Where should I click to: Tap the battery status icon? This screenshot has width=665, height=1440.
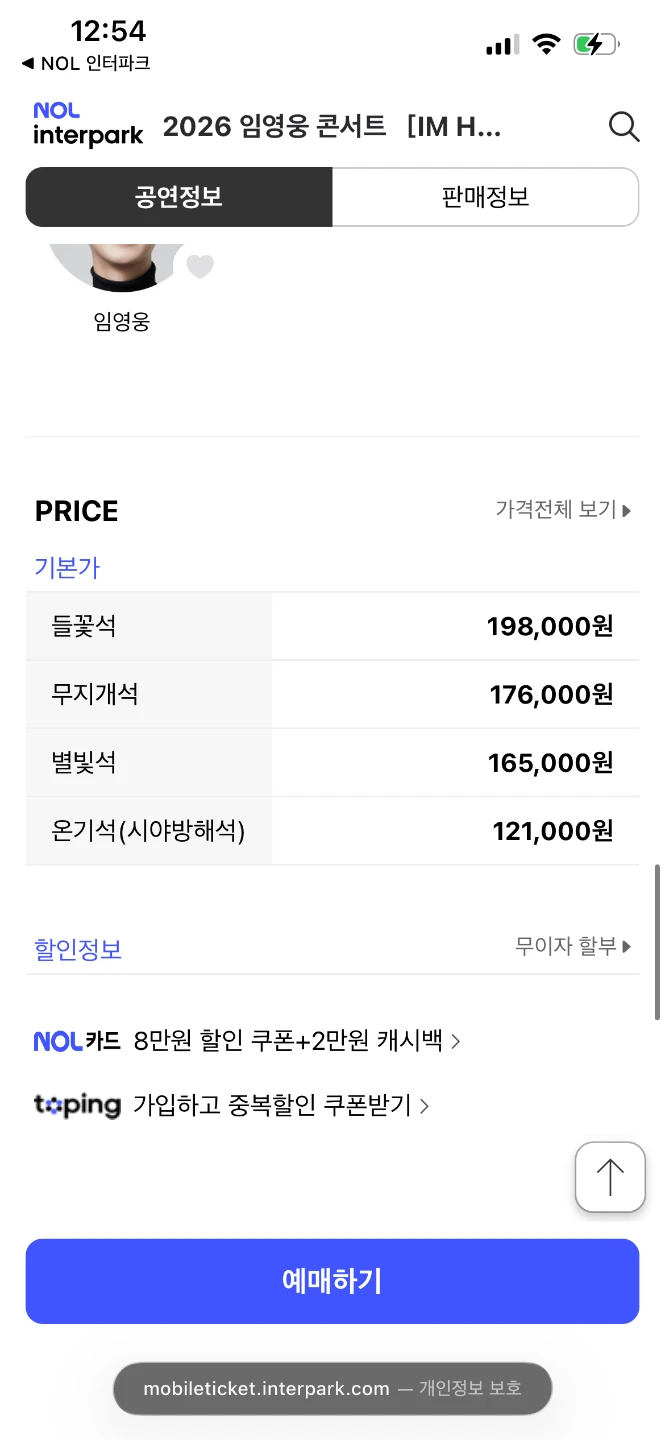point(597,44)
